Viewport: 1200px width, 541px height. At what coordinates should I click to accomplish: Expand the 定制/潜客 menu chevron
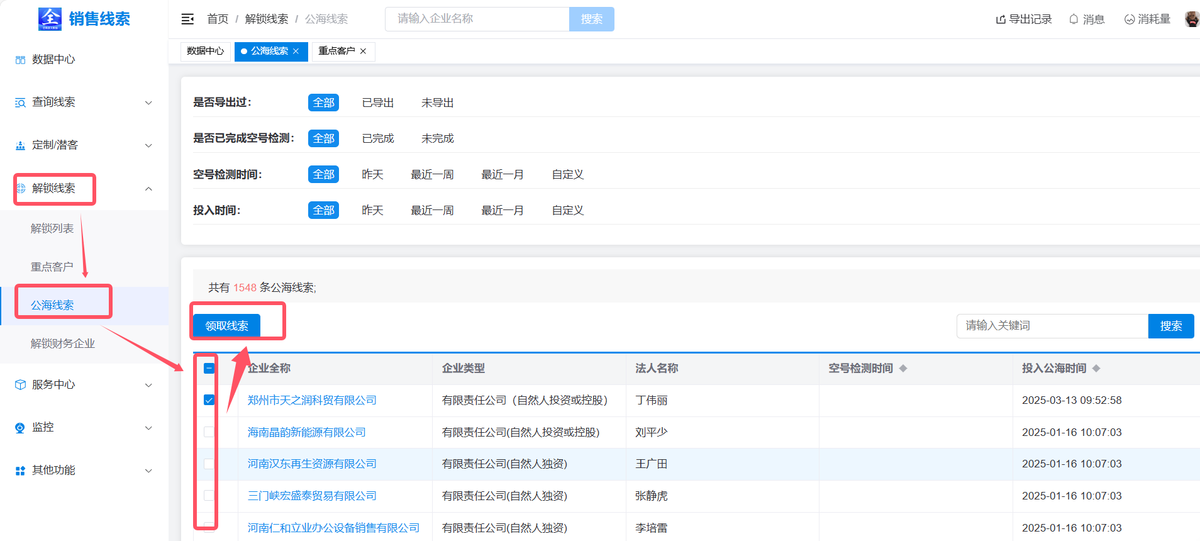click(148, 145)
